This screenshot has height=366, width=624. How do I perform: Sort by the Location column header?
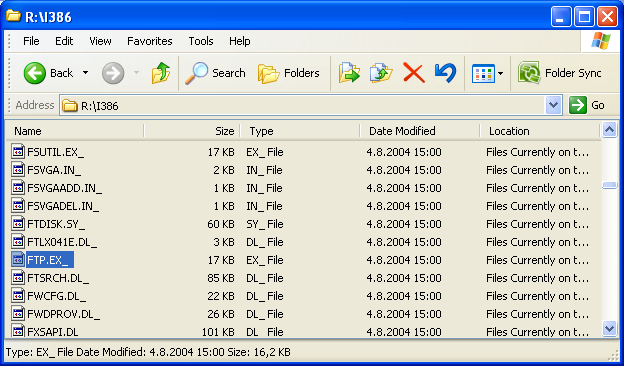click(x=540, y=131)
